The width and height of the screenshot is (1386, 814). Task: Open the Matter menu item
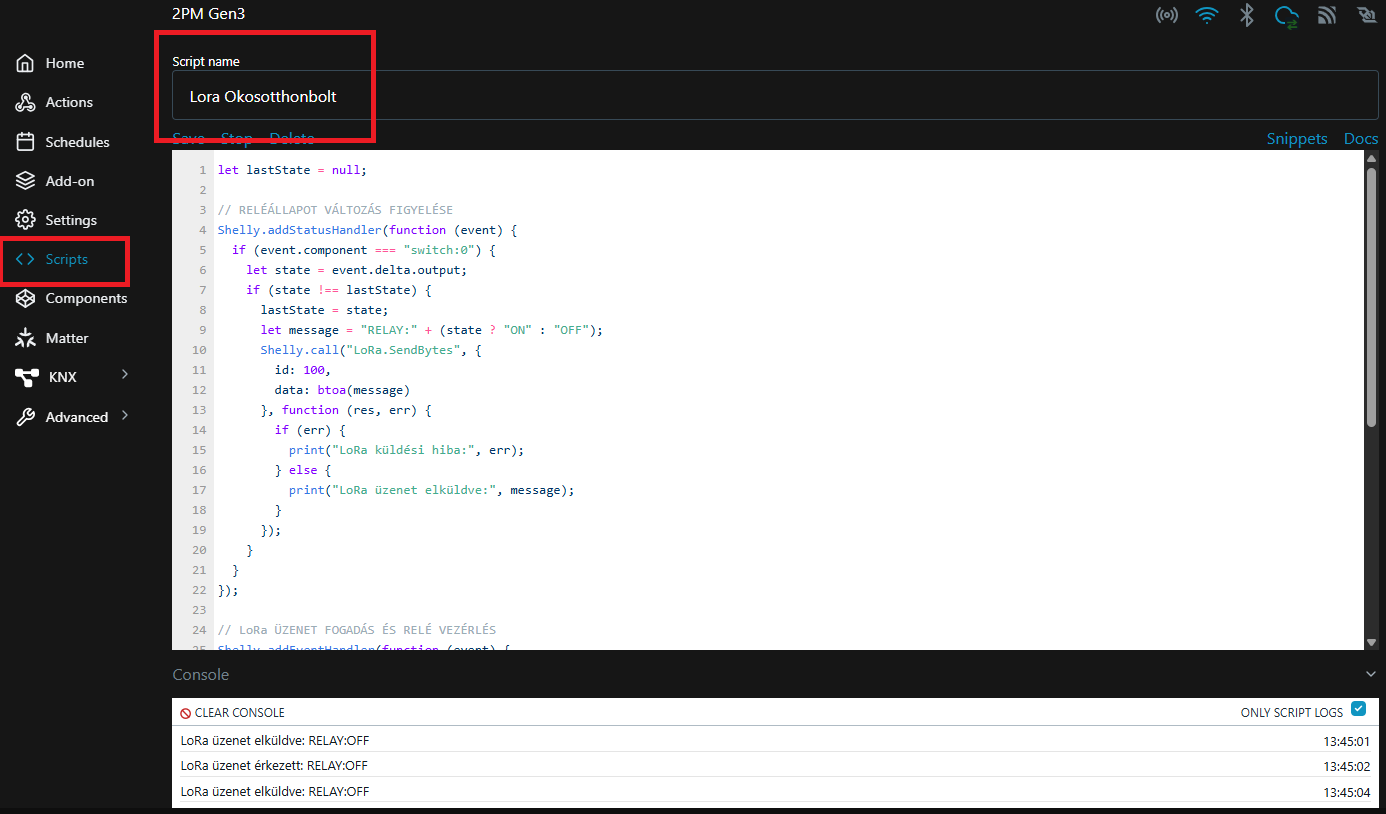[x=67, y=338]
